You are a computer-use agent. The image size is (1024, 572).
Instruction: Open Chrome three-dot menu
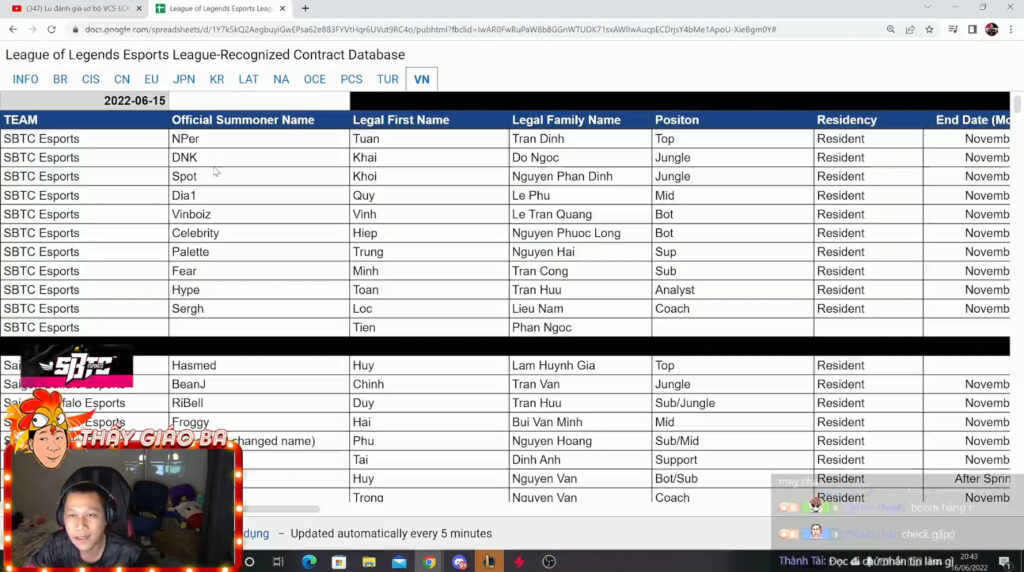pos(1011,29)
